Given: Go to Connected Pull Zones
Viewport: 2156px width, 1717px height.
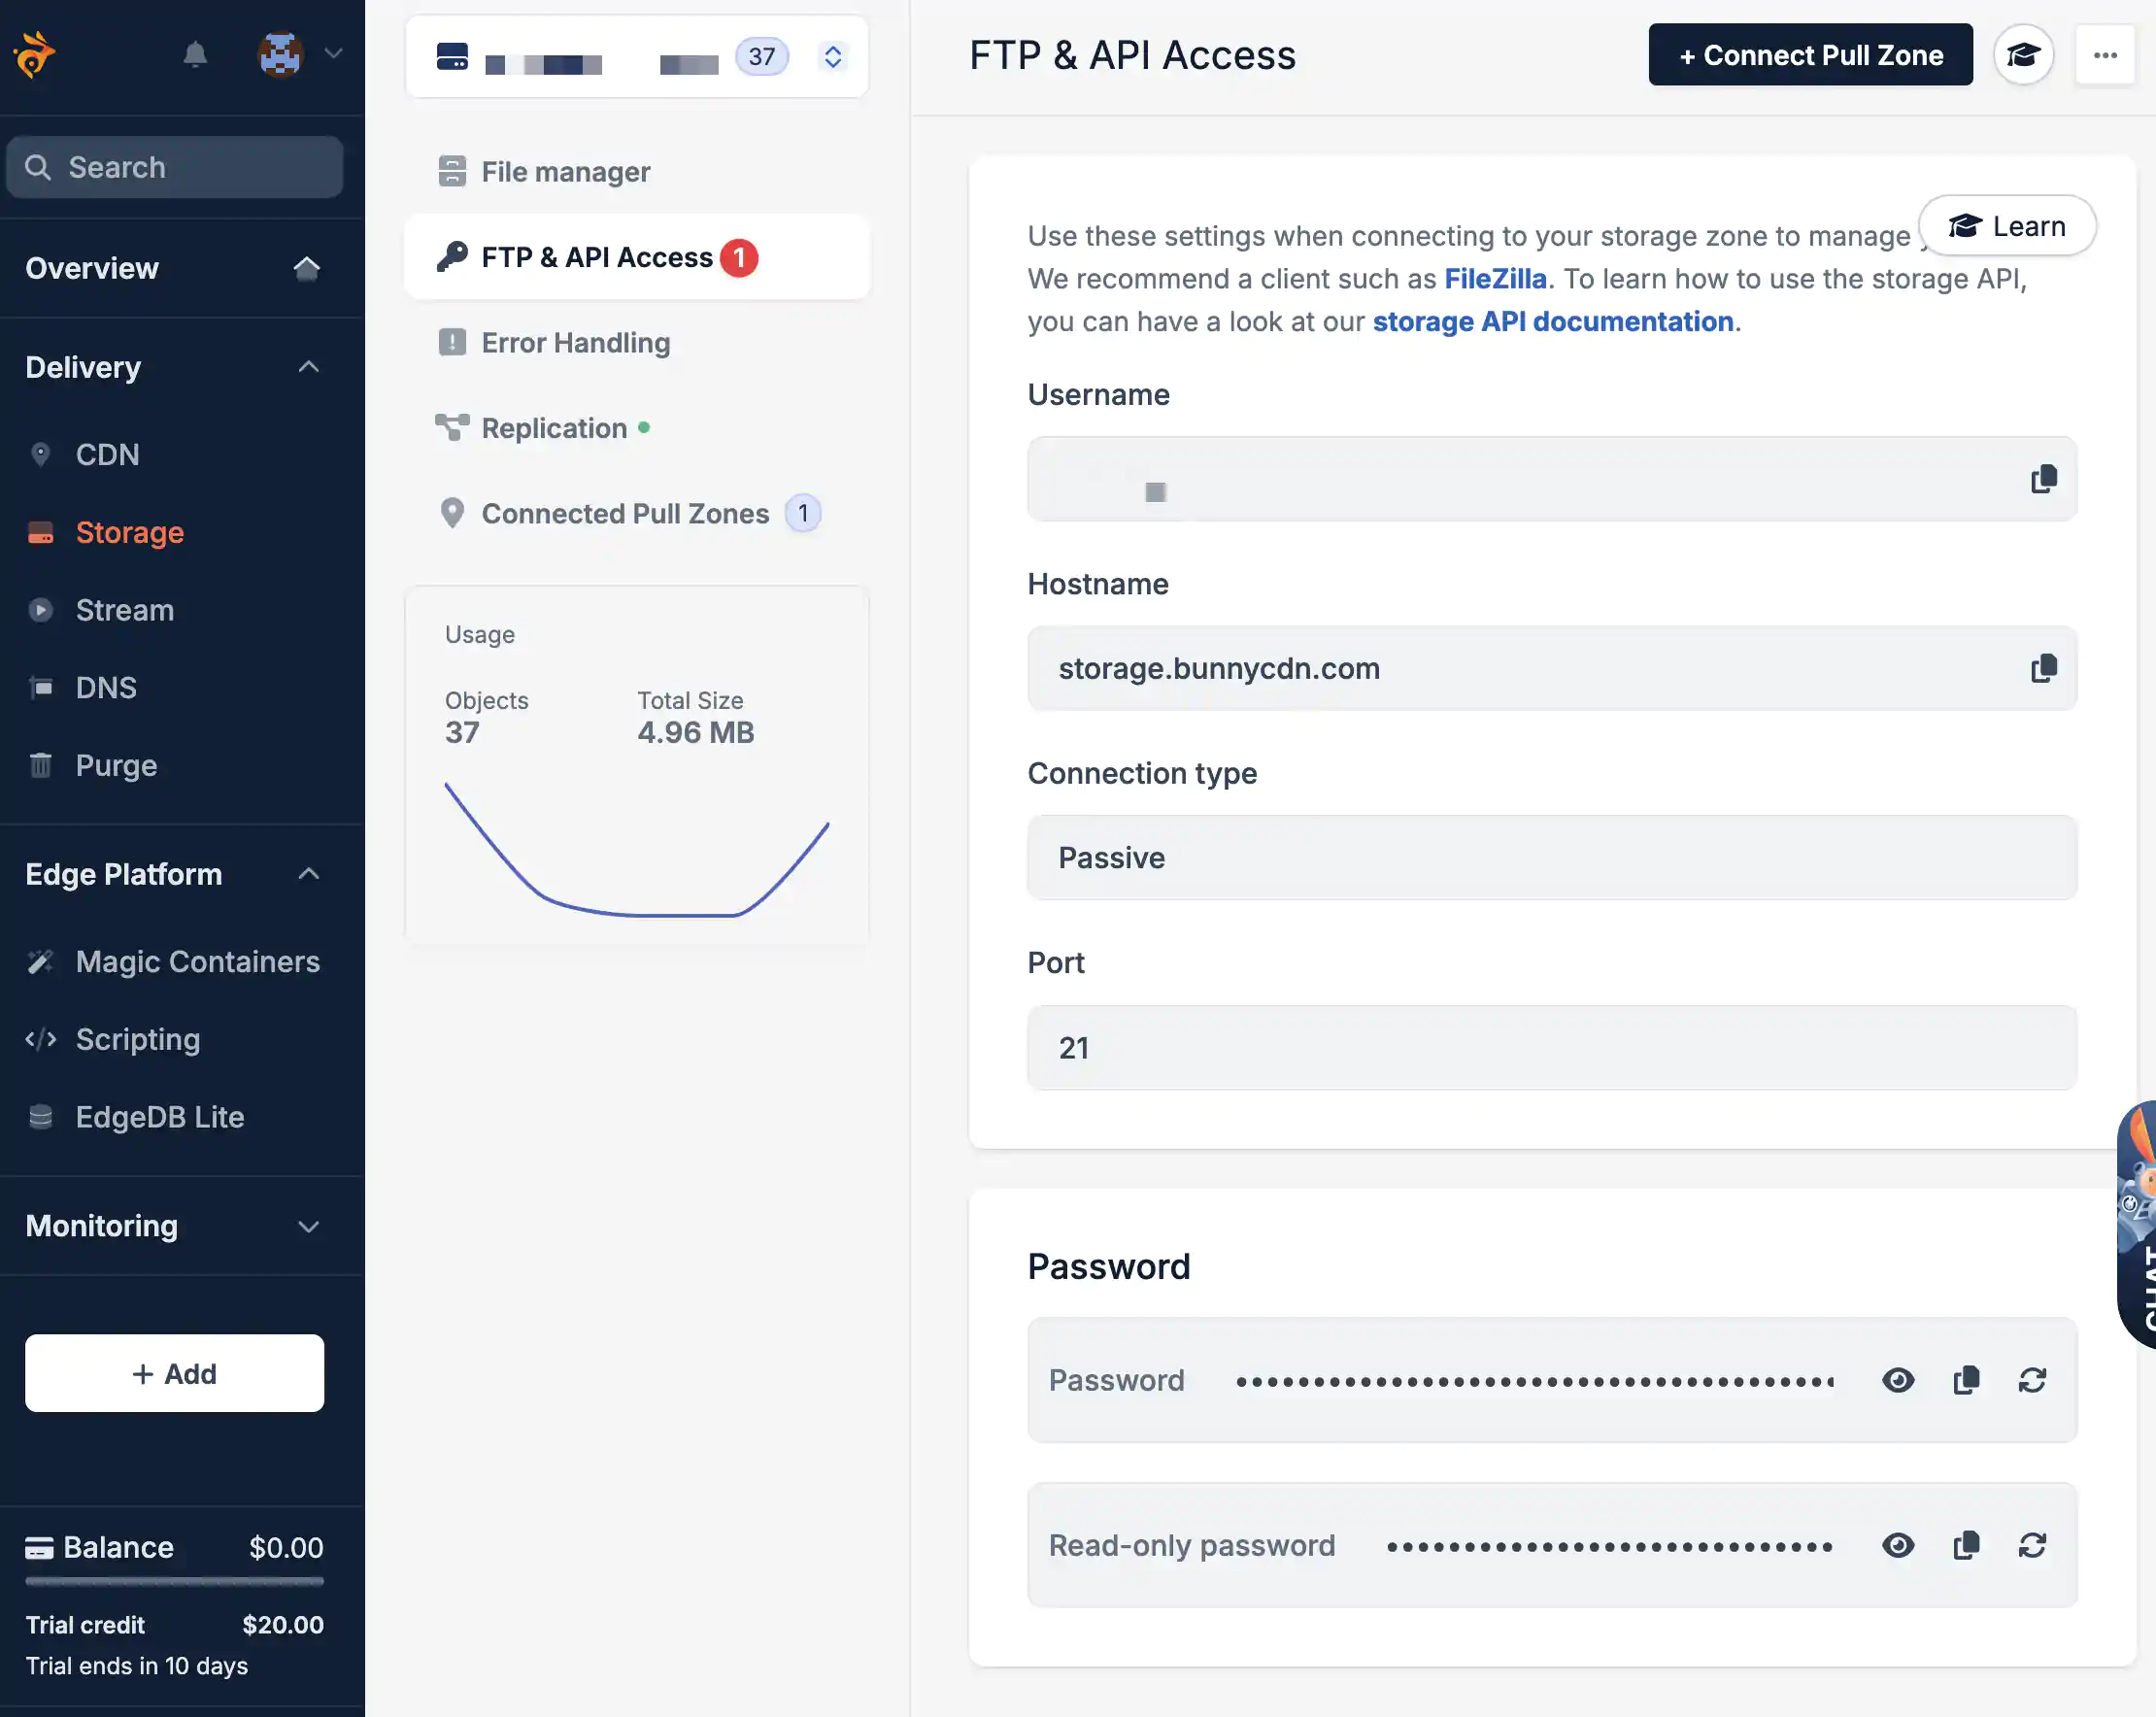Looking at the screenshot, I should (625, 513).
